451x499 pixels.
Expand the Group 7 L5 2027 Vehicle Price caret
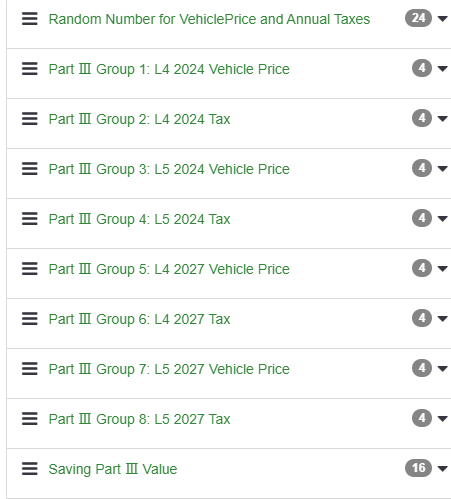442,369
